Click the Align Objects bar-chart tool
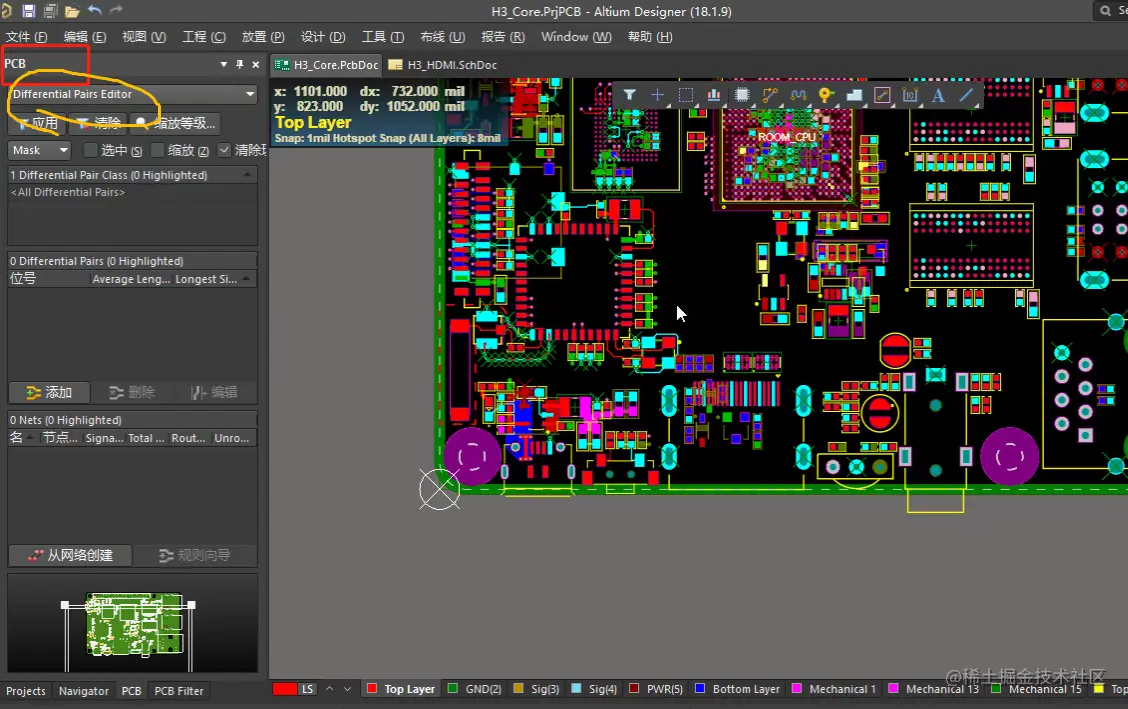 coord(714,94)
